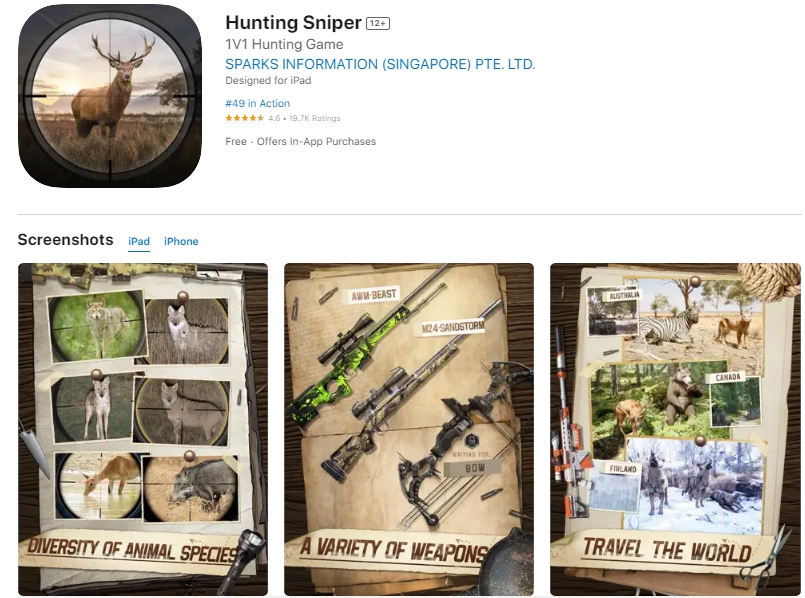Click the M24-SANDSTORM label

click(x=453, y=327)
